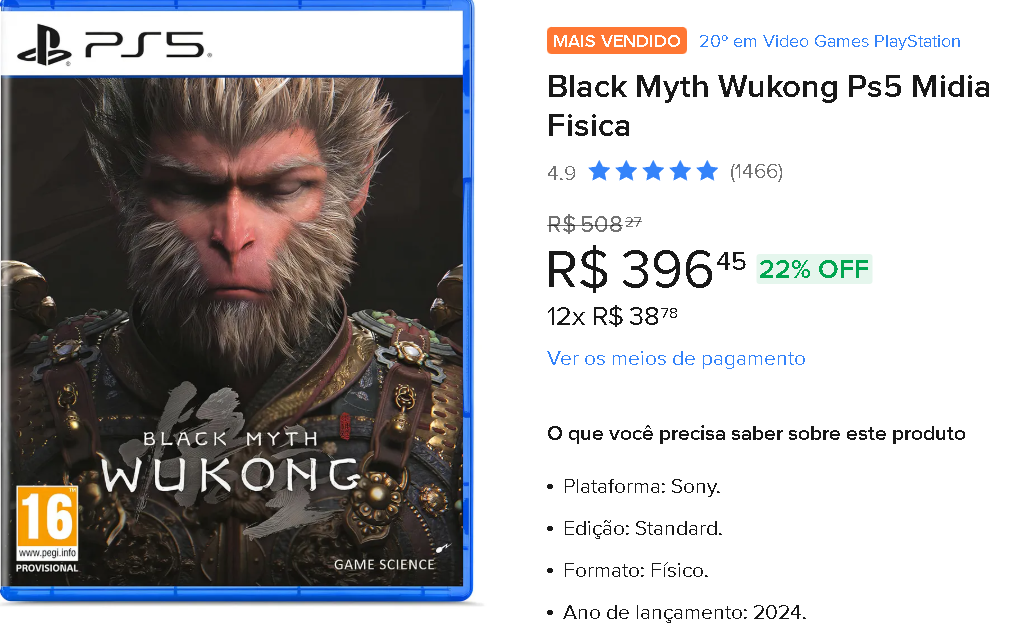Click the (1466) review count
Viewport: 1011px width, 630px height.
pyautogui.click(x=756, y=171)
